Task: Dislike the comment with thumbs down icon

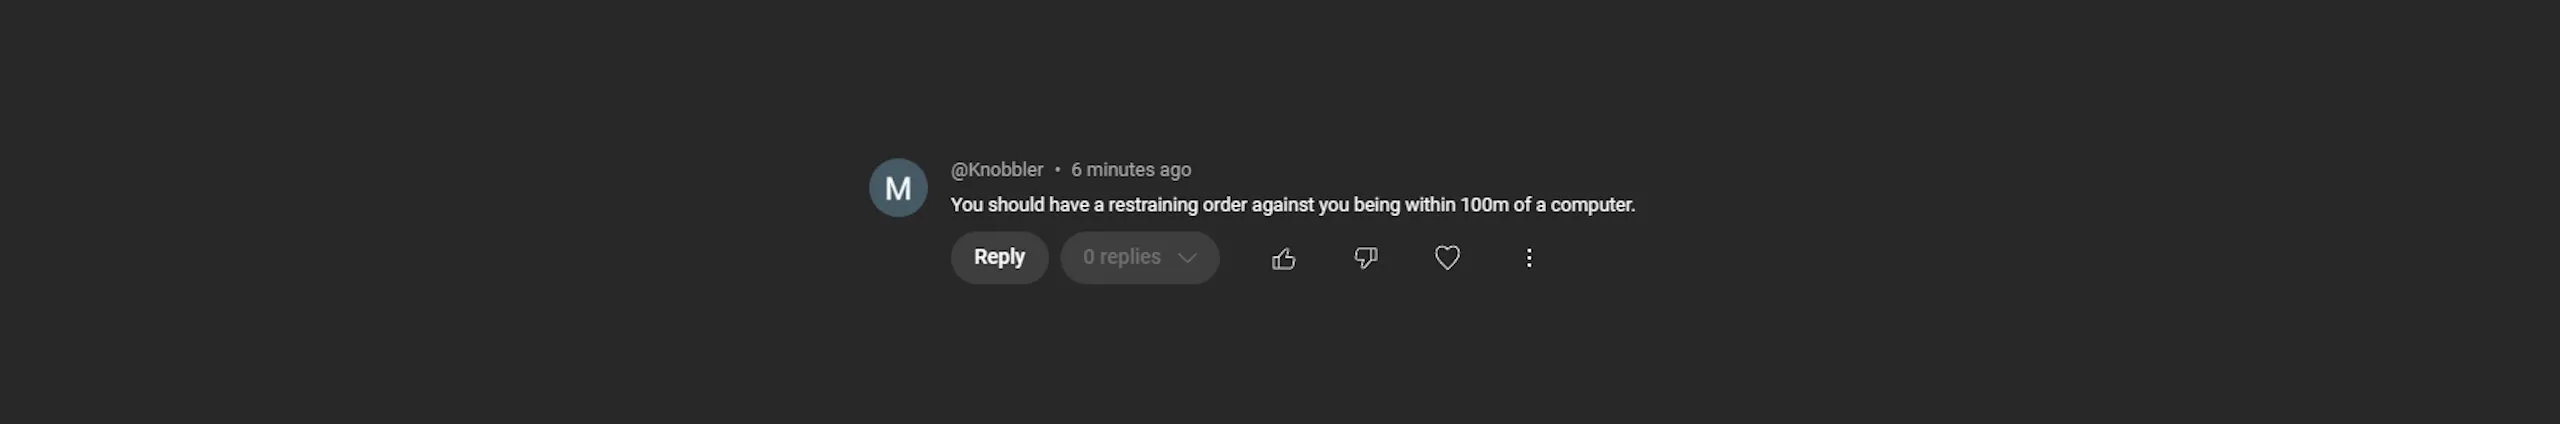Action: (x=1365, y=258)
